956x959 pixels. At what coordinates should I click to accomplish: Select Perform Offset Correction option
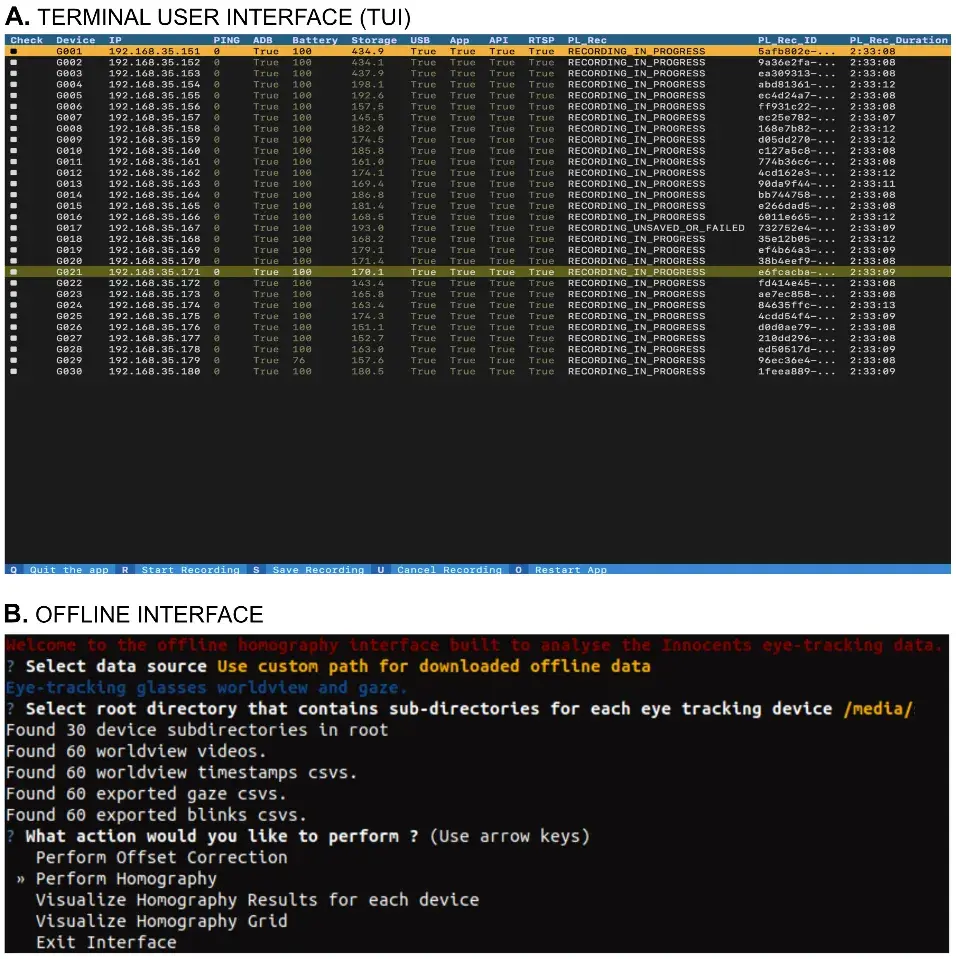point(161,857)
